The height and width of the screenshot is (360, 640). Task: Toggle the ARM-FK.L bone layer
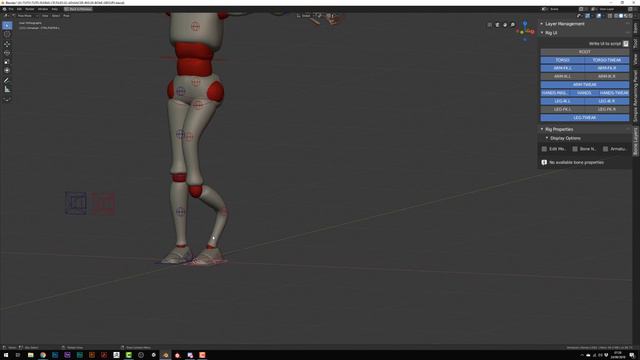click(x=562, y=68)
